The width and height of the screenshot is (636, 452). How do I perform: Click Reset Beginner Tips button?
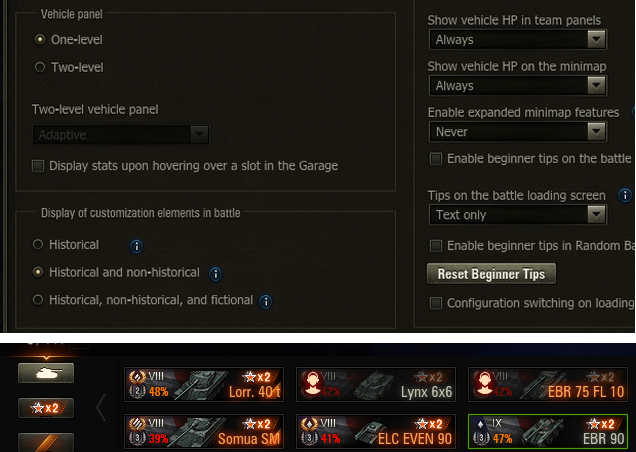(491, 274)
